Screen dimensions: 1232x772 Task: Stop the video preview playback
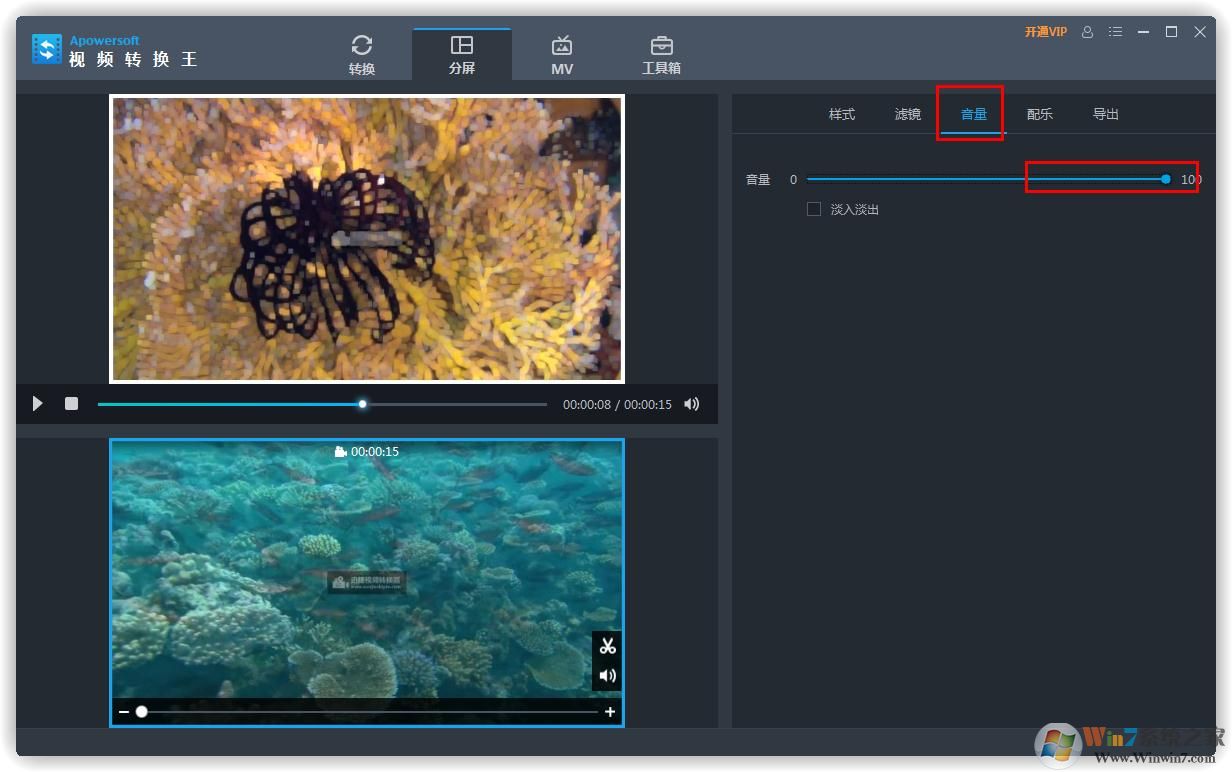(71, 404)
